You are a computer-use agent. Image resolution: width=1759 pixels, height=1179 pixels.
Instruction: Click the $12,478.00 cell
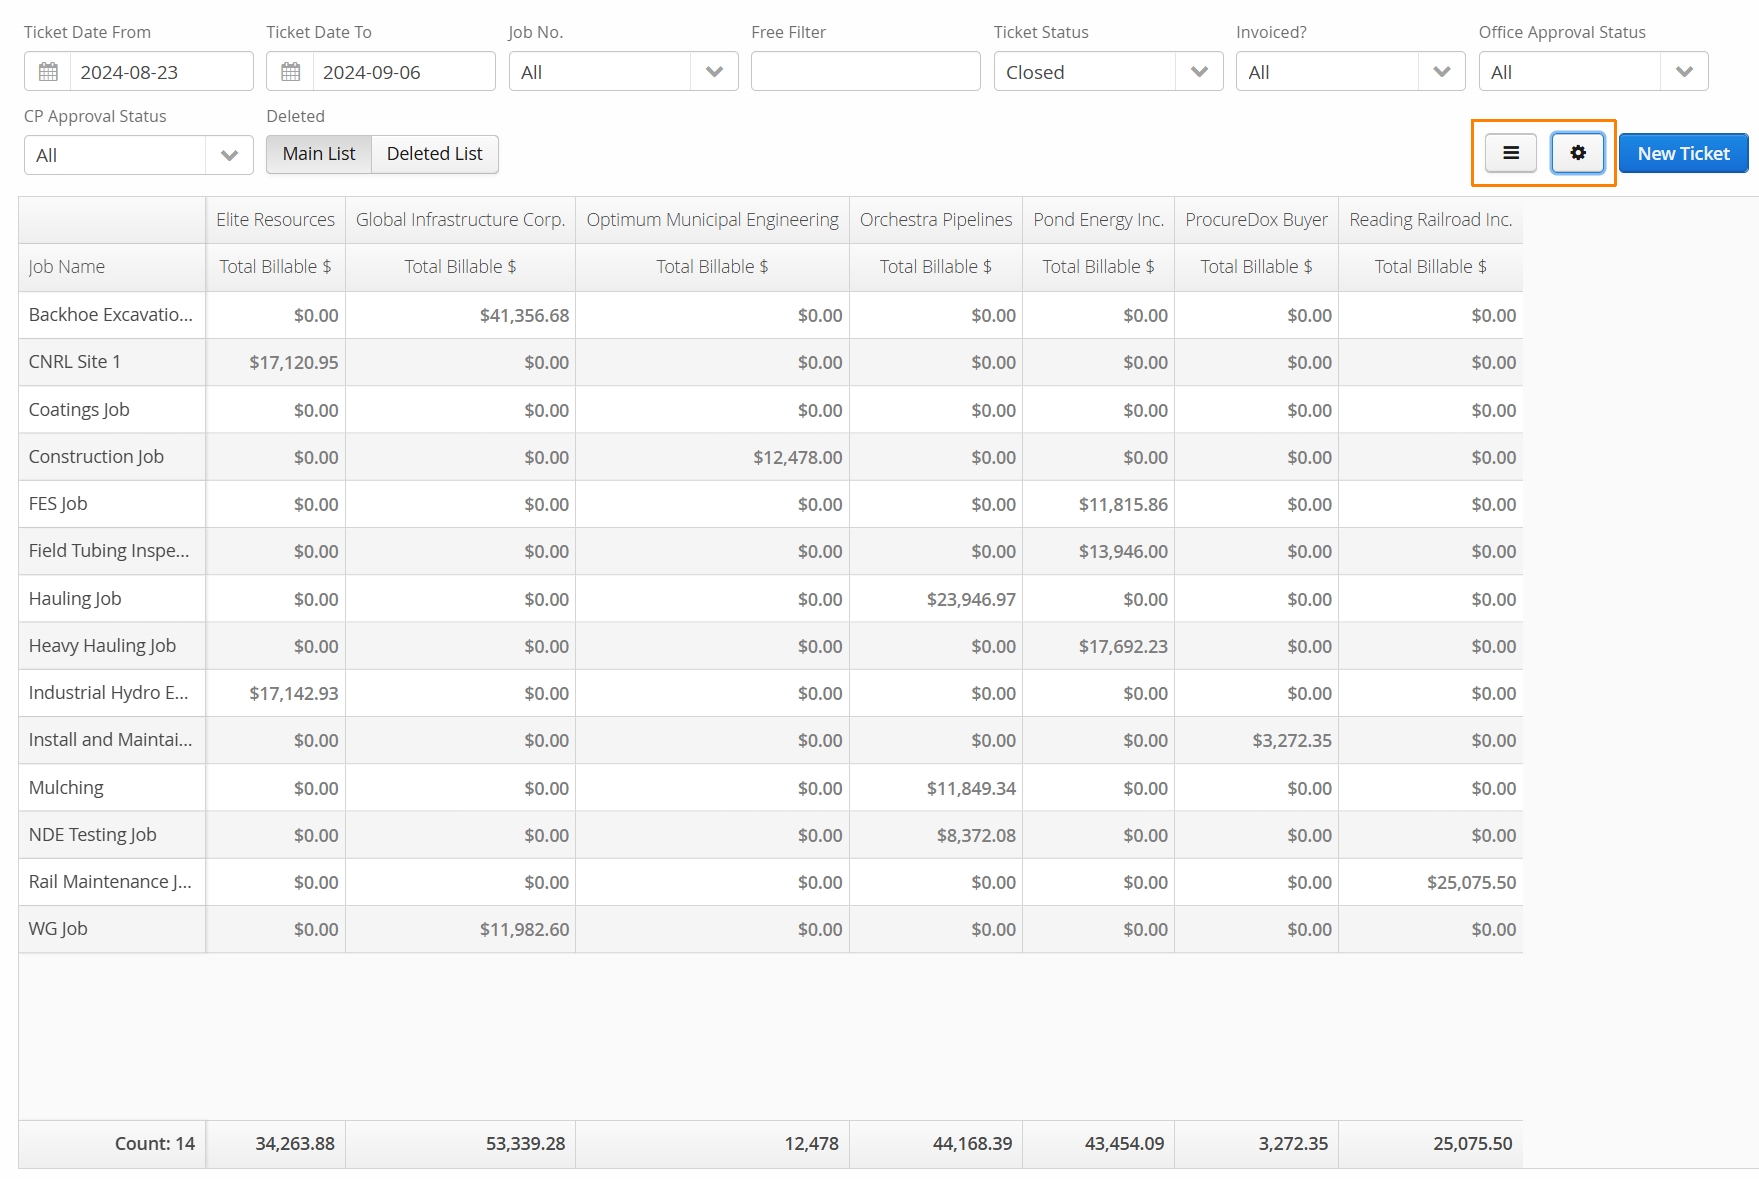pyautogui.click(x=712, y=457)
